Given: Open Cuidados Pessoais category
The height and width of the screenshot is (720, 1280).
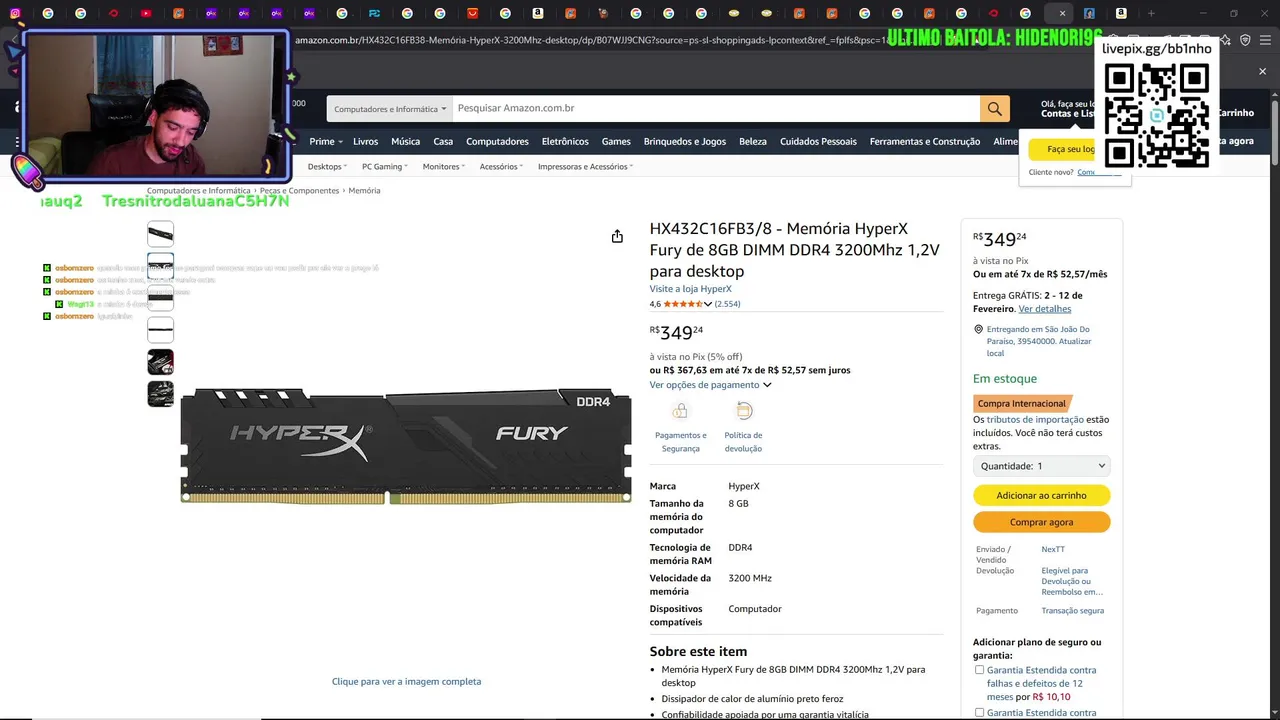Looking at the screenshot, I should point(818,142).
